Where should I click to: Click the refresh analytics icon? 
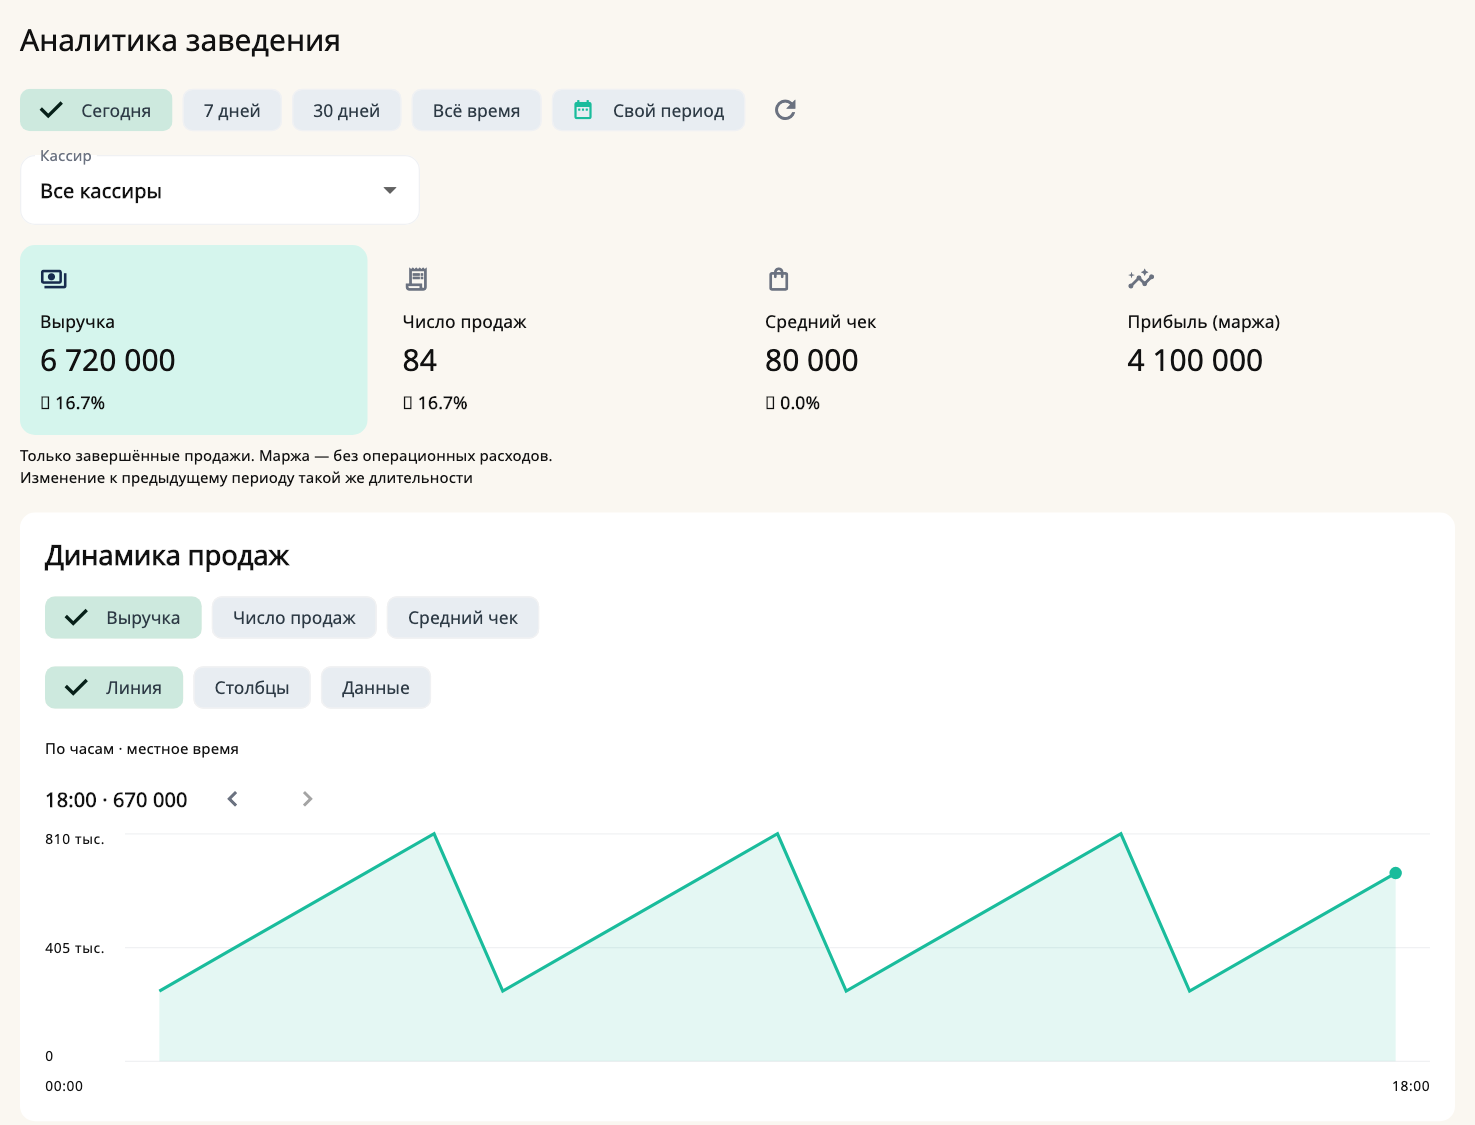(x=785, y=110)
